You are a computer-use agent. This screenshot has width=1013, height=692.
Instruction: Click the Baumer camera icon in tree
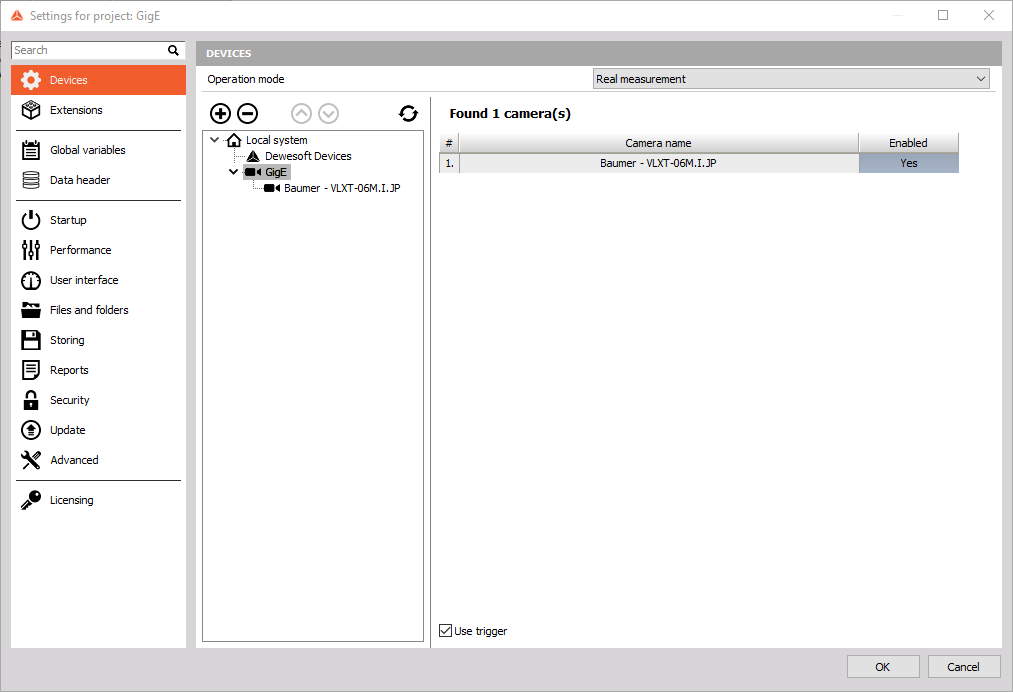pos(272,188)
